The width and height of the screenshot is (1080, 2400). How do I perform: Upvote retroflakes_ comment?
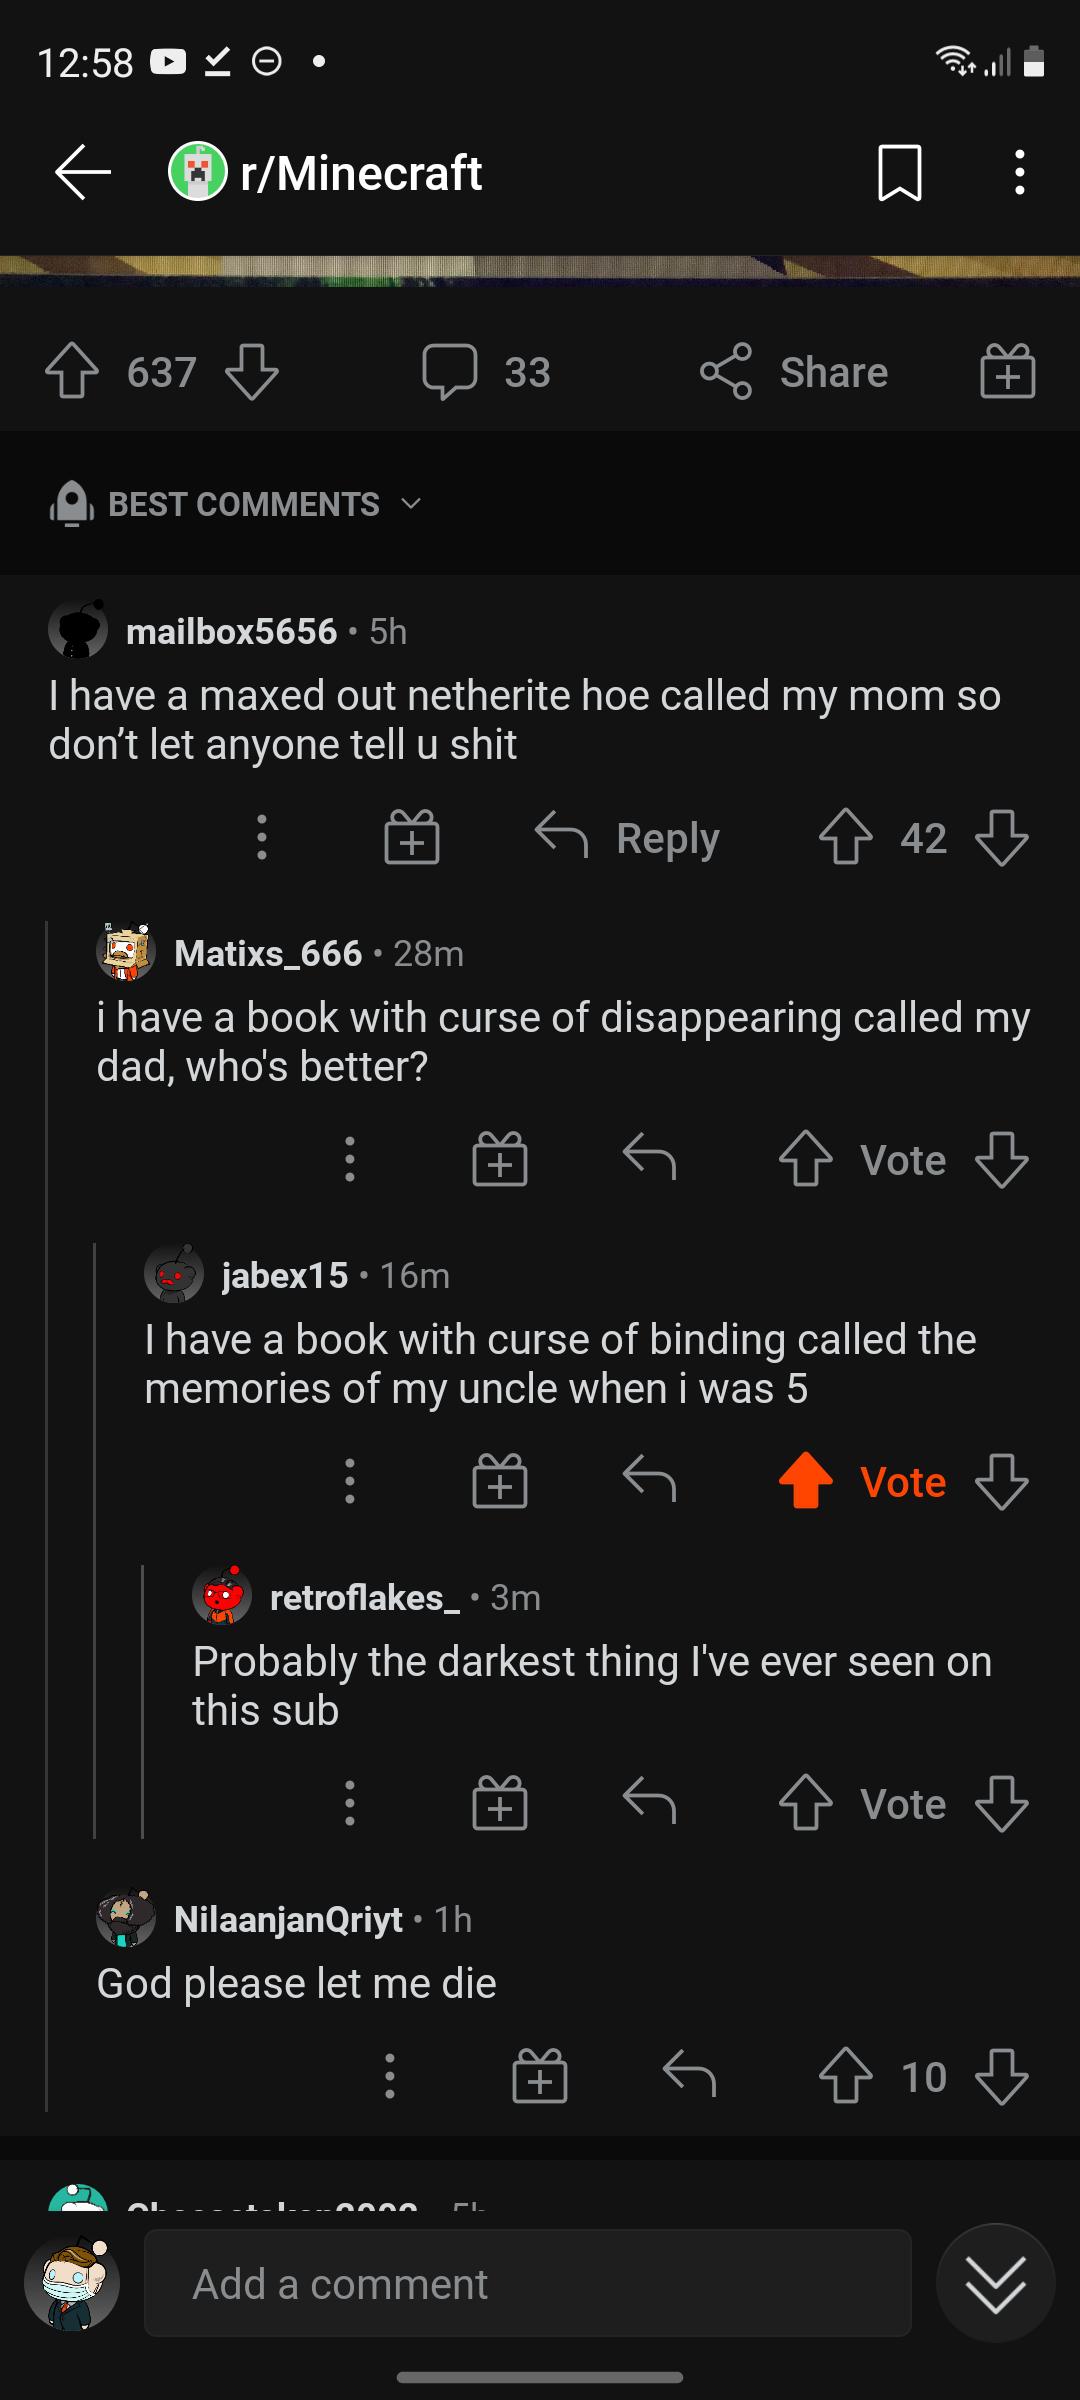pos(806,1804)
